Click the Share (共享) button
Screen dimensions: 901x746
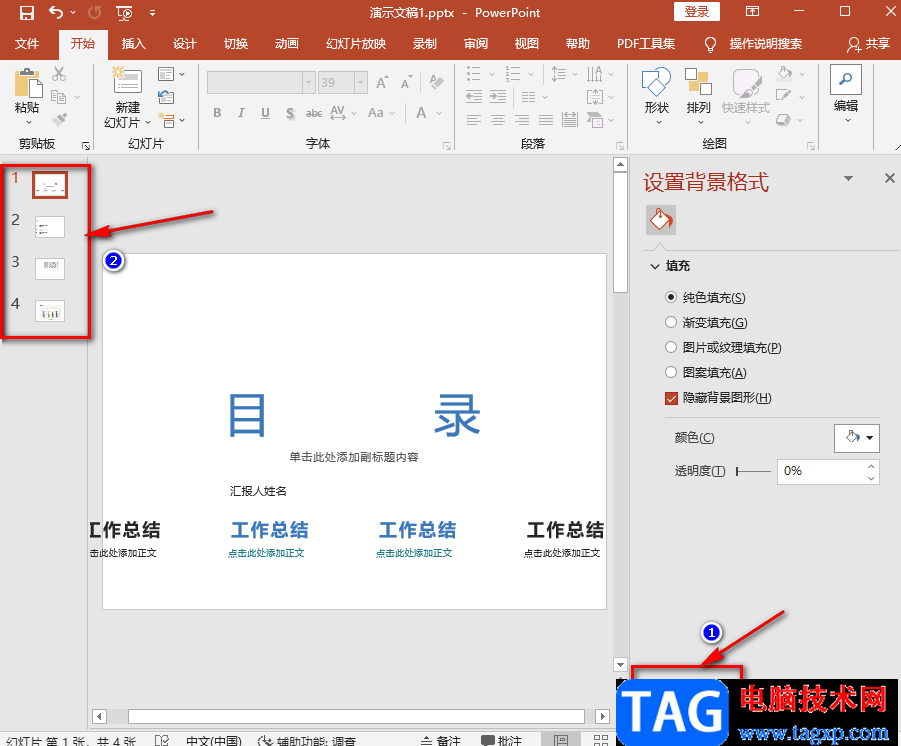pos(867,44)
